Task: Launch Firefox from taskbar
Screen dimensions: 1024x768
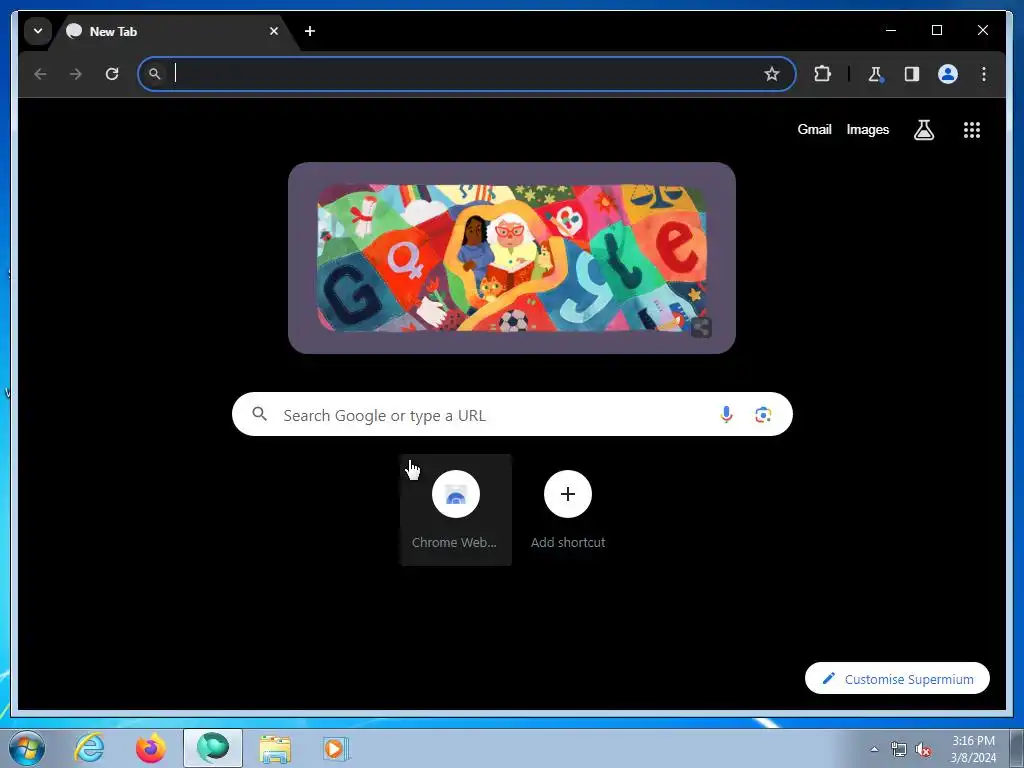Action: 151,748
